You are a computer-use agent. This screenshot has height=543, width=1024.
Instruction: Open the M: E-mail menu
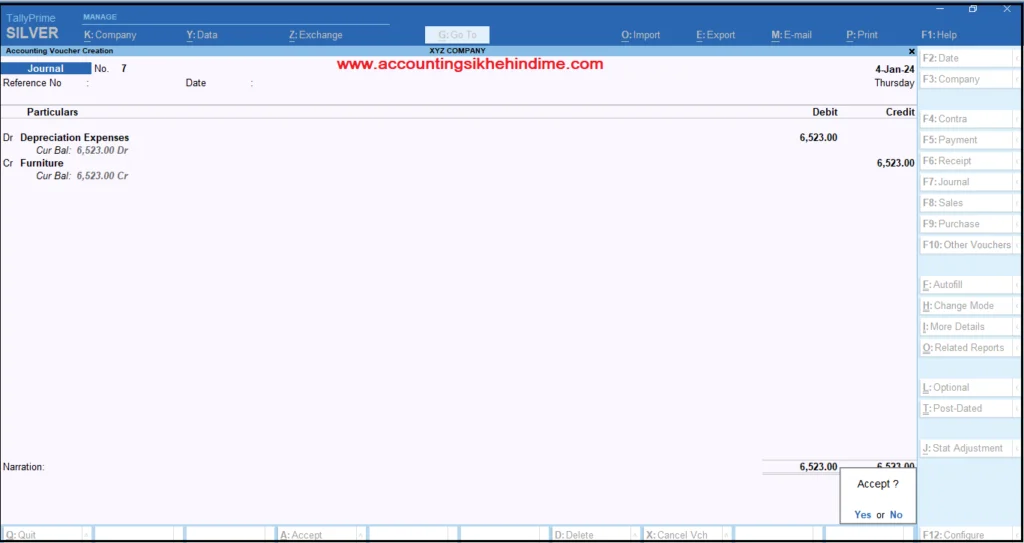coord(792,35)
